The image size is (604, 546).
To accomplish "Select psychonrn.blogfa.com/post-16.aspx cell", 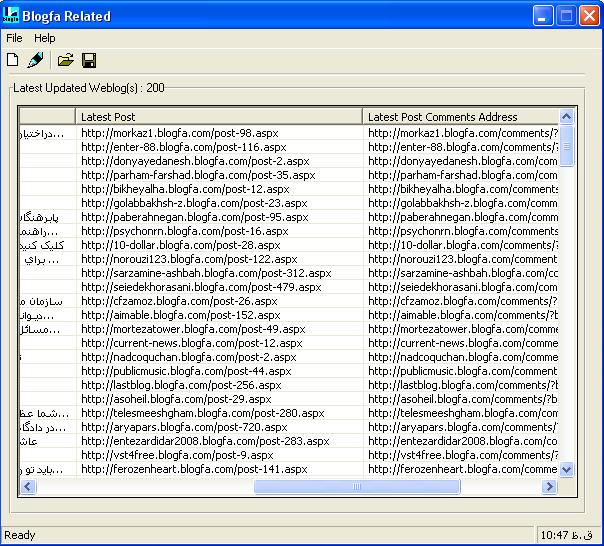I will coord(219,231).
